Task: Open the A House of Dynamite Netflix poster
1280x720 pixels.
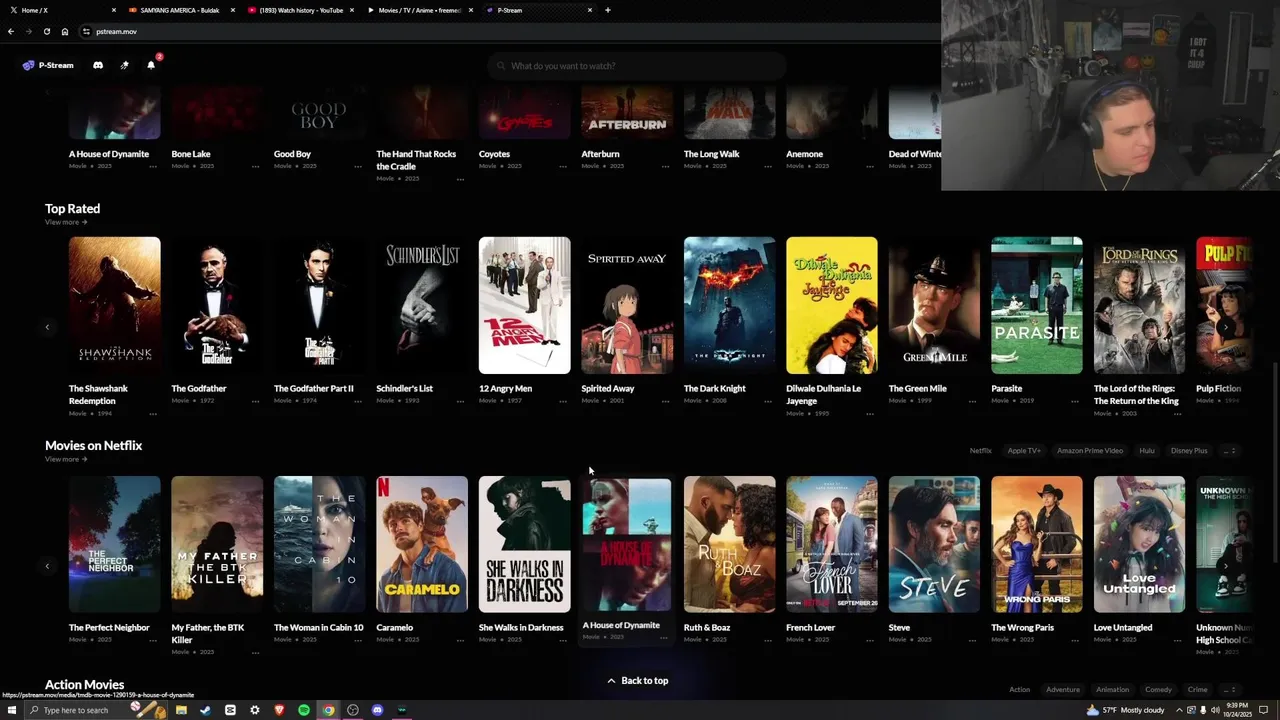Action: tap(627, 544)
